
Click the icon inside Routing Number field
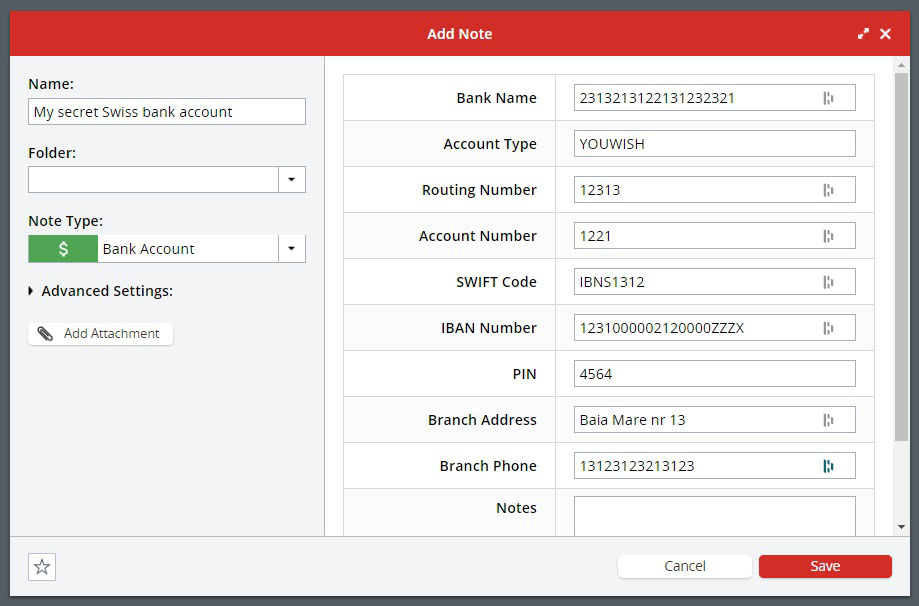828,190
